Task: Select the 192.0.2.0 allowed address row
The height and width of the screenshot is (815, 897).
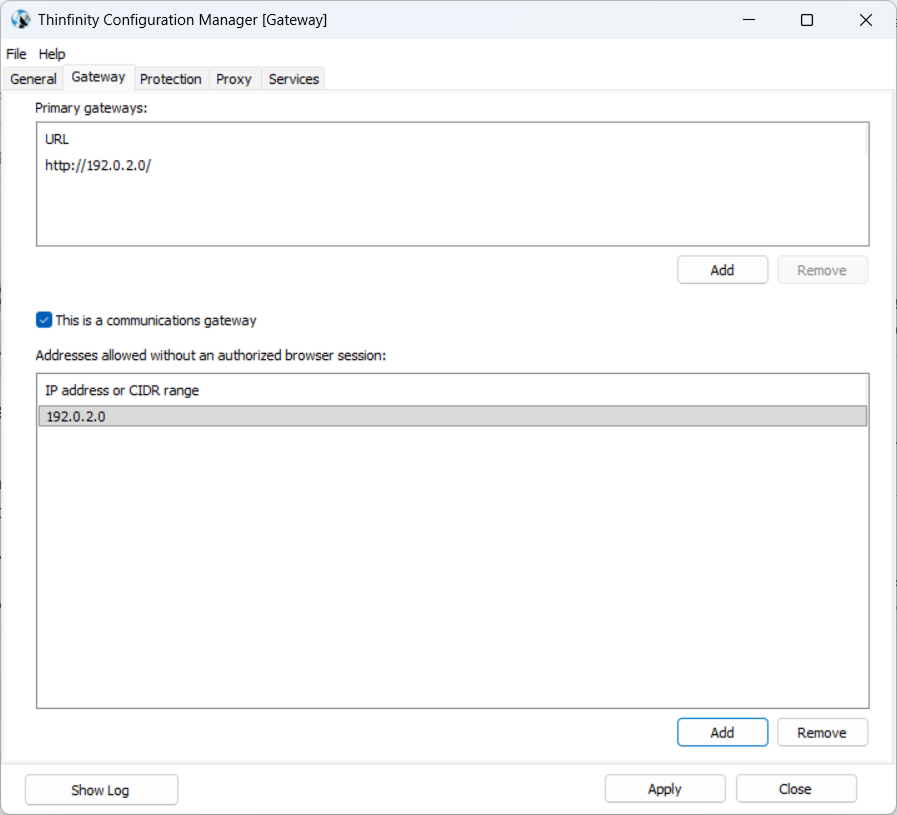Action: click(453, 416)
